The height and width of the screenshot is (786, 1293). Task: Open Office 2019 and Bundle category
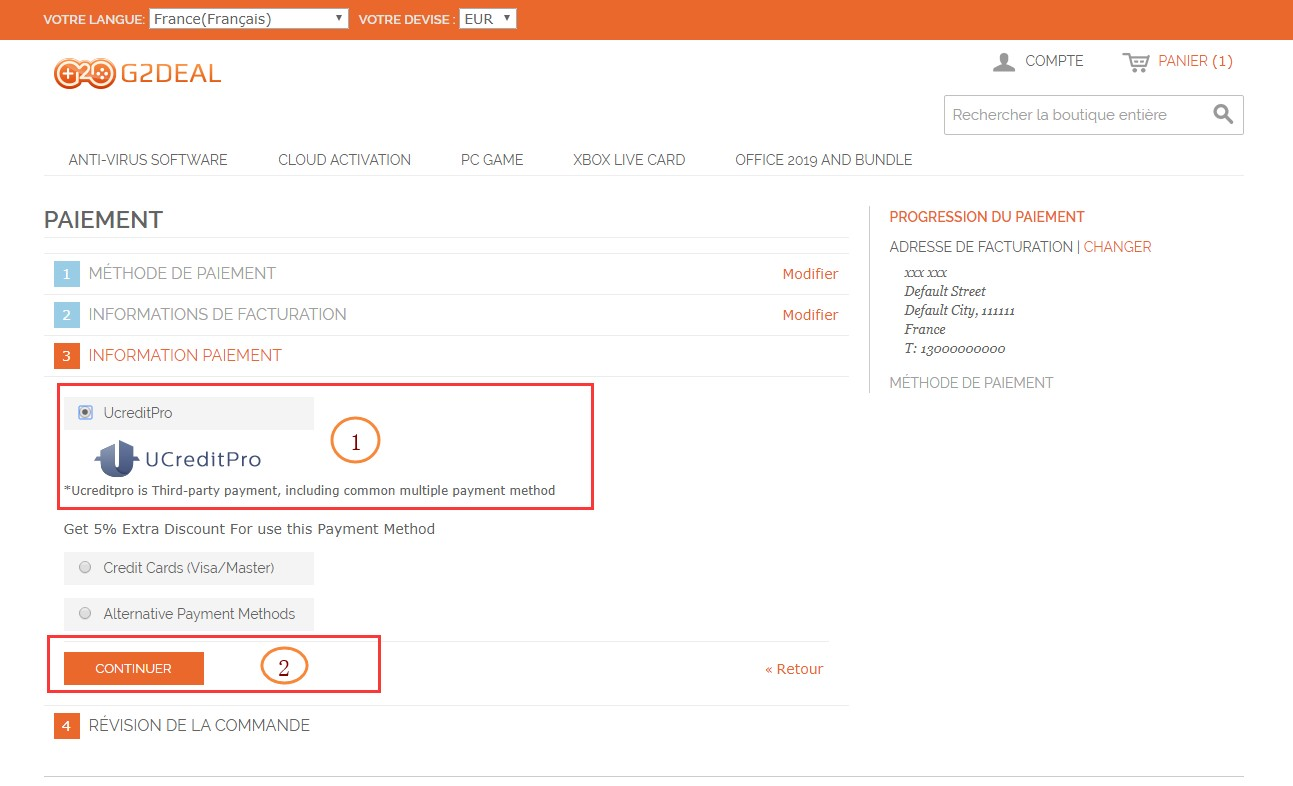(823, 160)
